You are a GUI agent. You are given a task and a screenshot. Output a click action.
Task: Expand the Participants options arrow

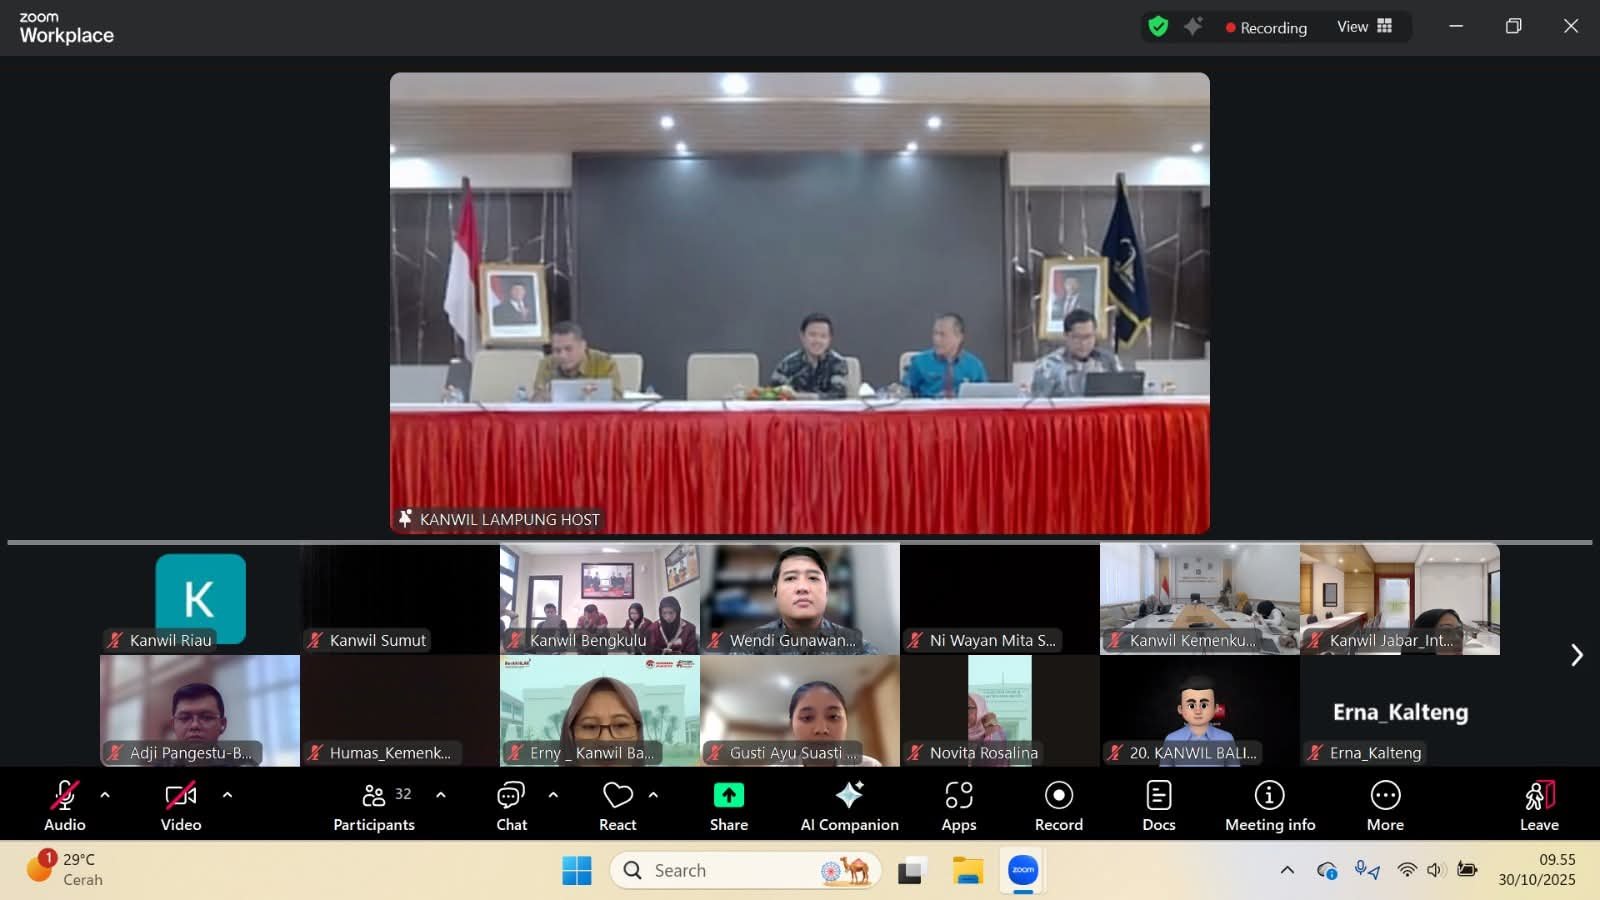pyautogui.click(x=441, y=795)
